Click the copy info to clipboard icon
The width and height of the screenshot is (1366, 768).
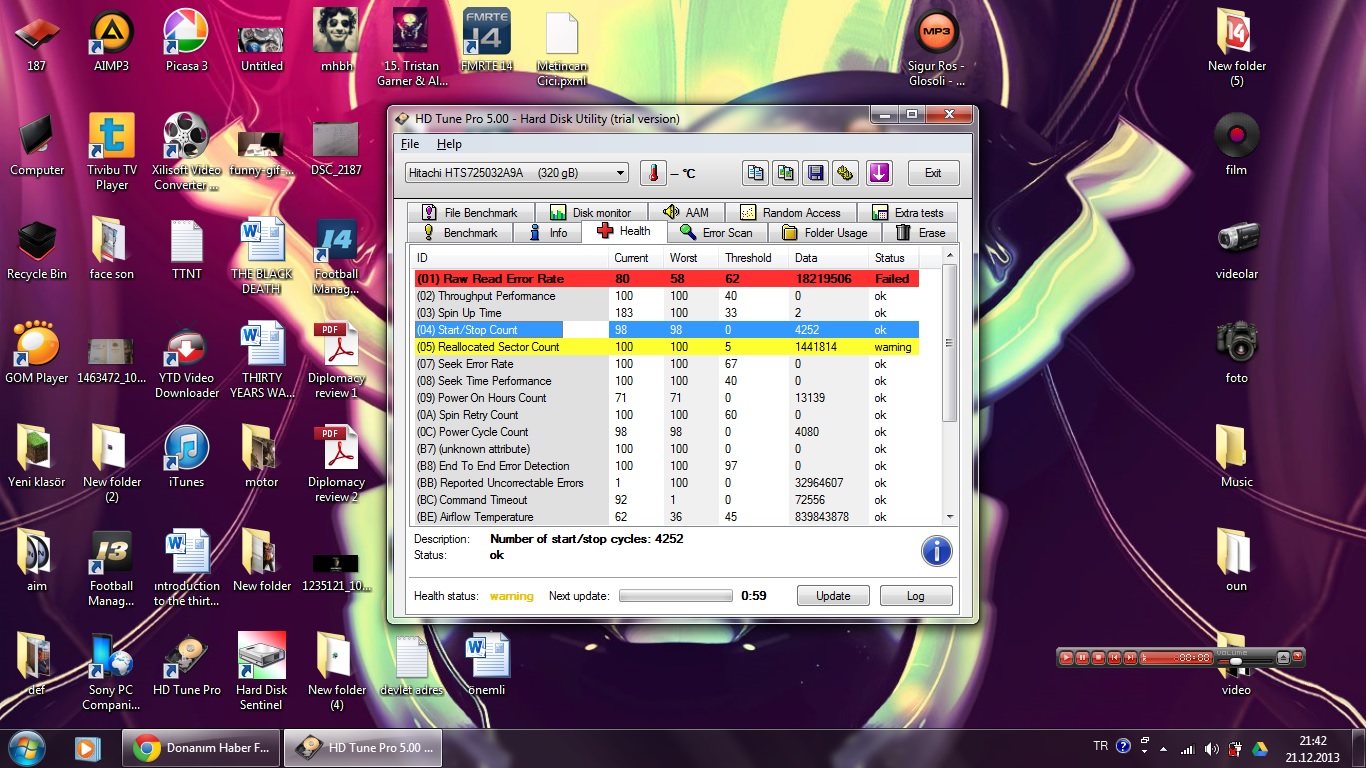[x=755, y=173]
